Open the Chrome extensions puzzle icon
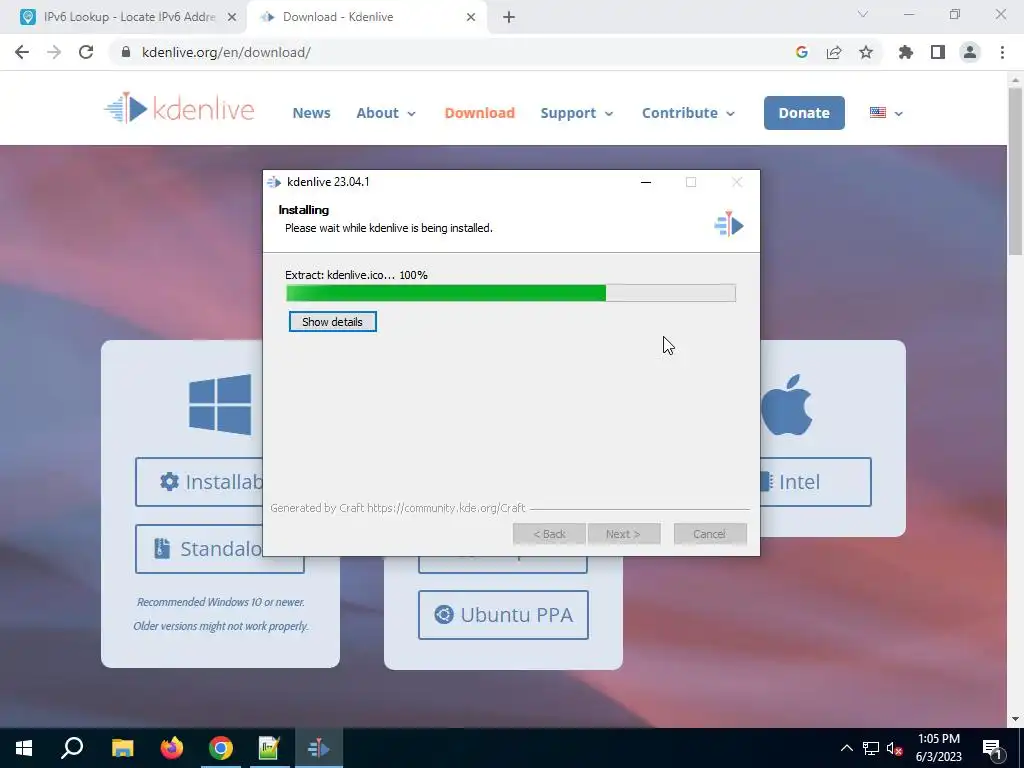Viewport: 1024px width, 768px height. tap(906, 52)
